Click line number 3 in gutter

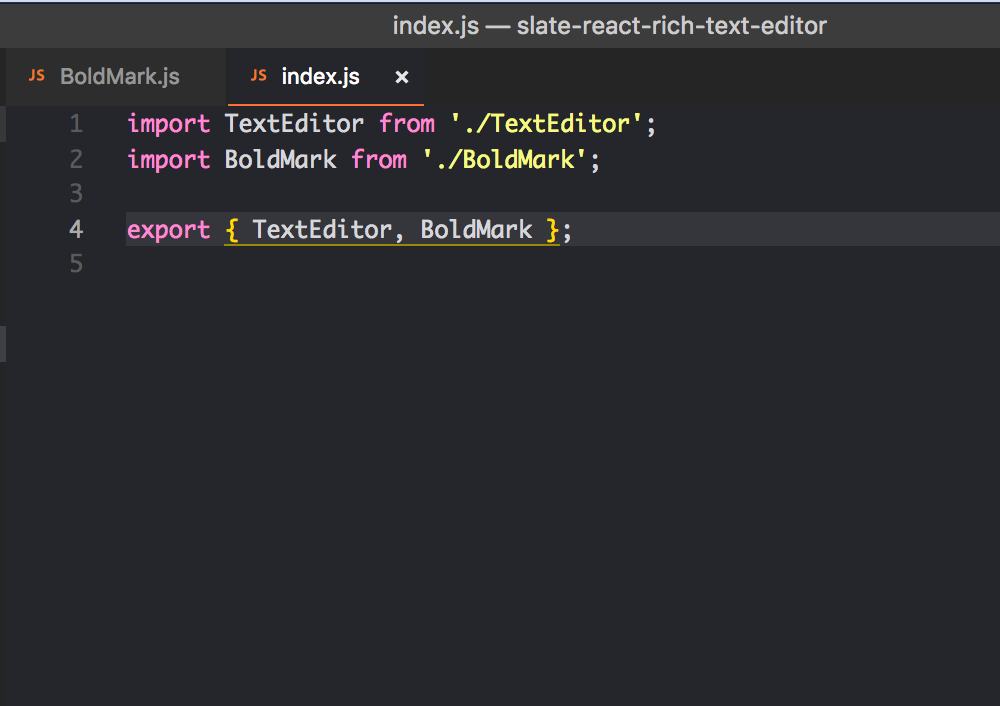point(77,193)
